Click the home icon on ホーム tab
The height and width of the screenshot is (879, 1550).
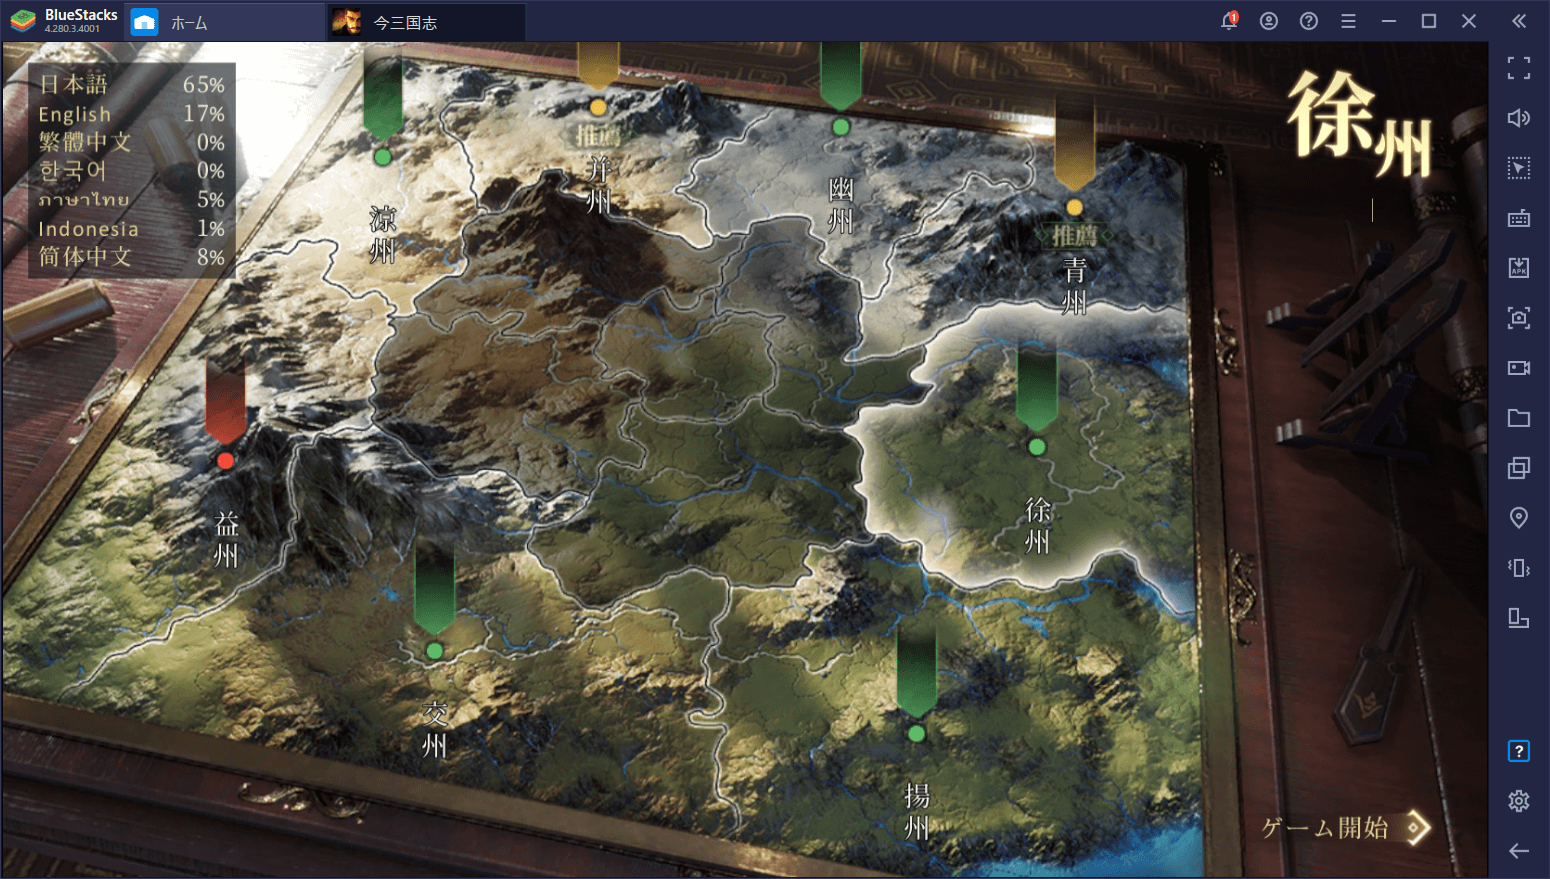pyautogui.click(x=144, y=22)
